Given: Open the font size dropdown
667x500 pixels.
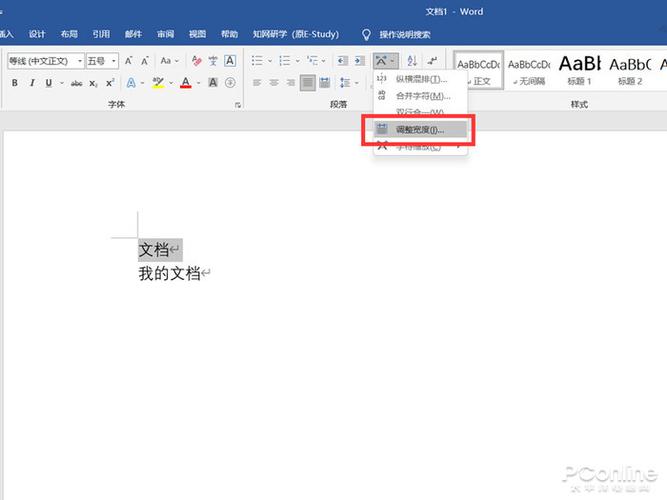Looking at the screenshot, I should (114, 61).
